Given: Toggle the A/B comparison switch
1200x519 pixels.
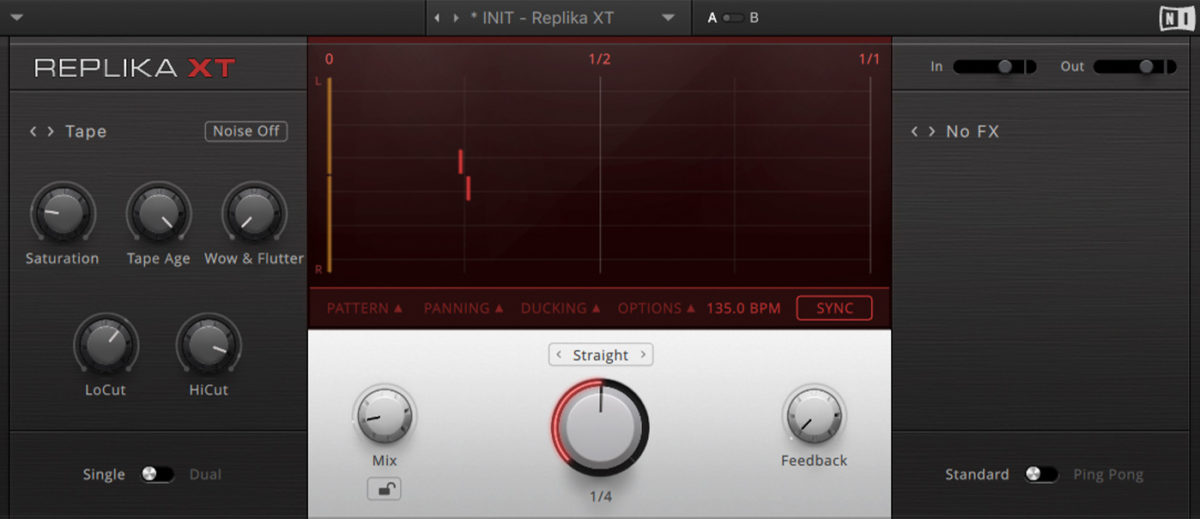Looking at the screenshot, I should (x=734, y=18).
